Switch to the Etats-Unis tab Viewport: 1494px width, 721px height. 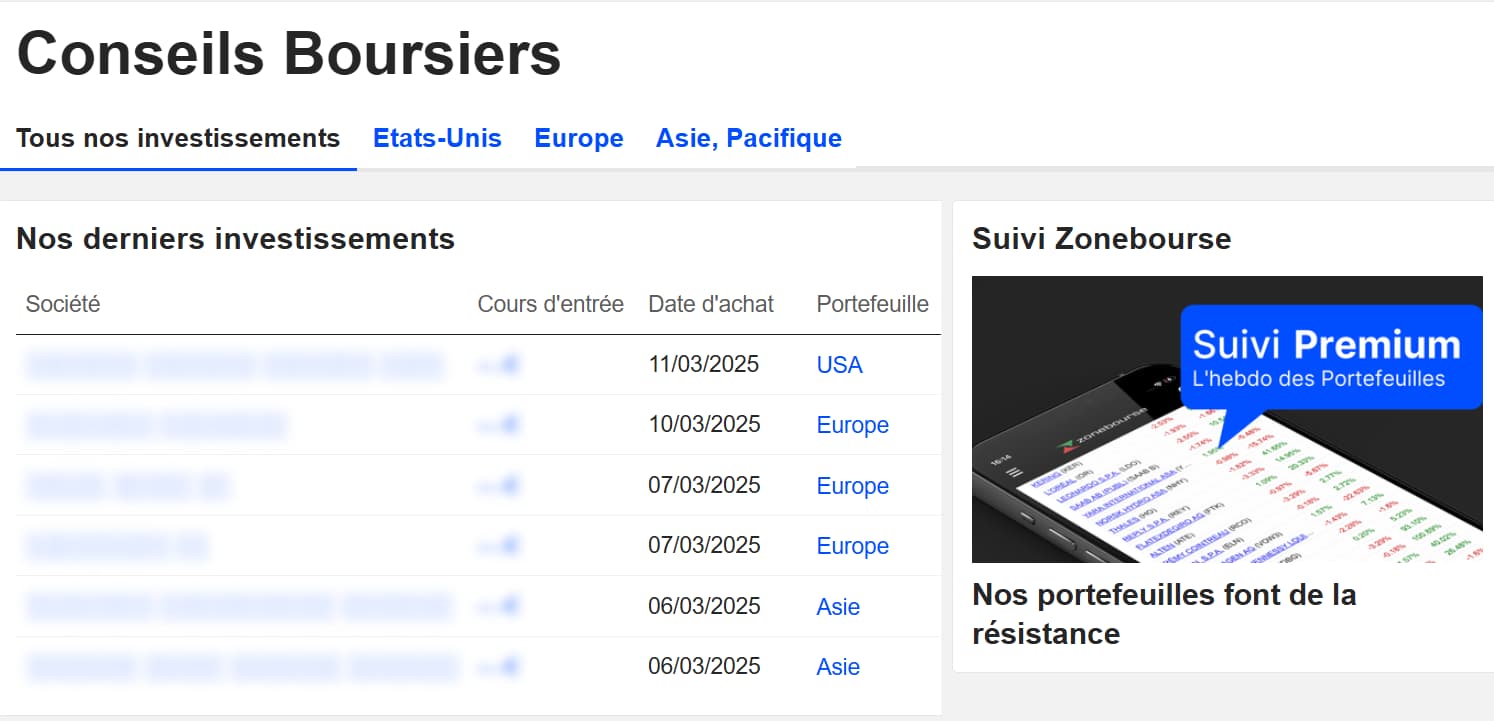pos(437,138)
